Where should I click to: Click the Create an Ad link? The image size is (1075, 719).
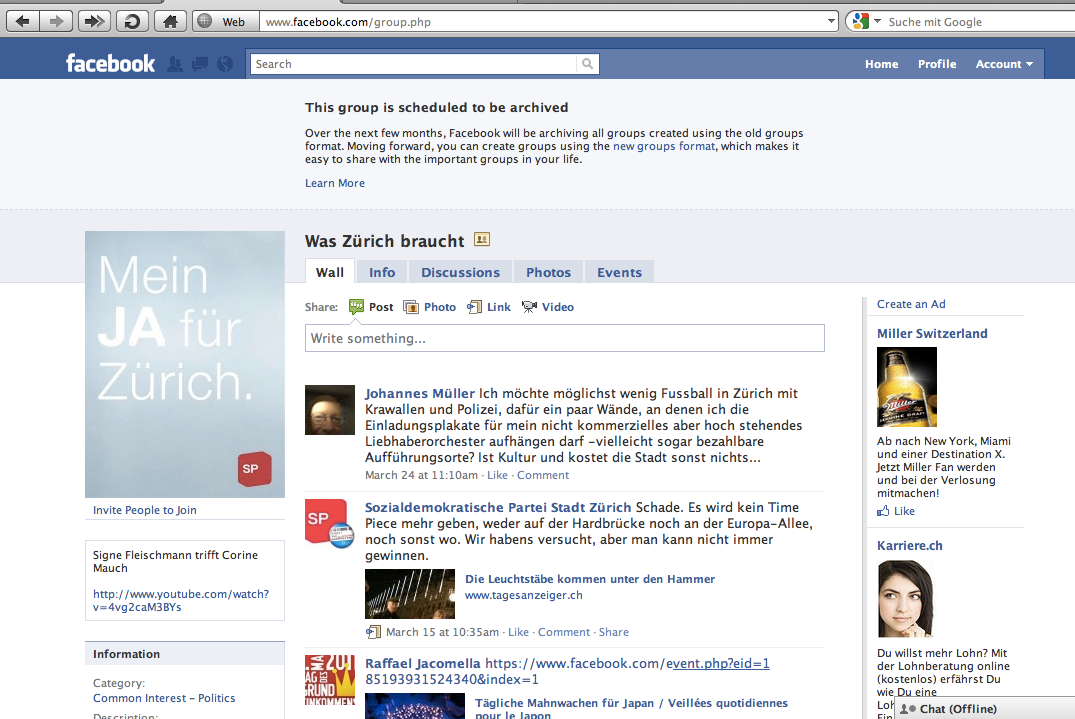tap(911, 304)
